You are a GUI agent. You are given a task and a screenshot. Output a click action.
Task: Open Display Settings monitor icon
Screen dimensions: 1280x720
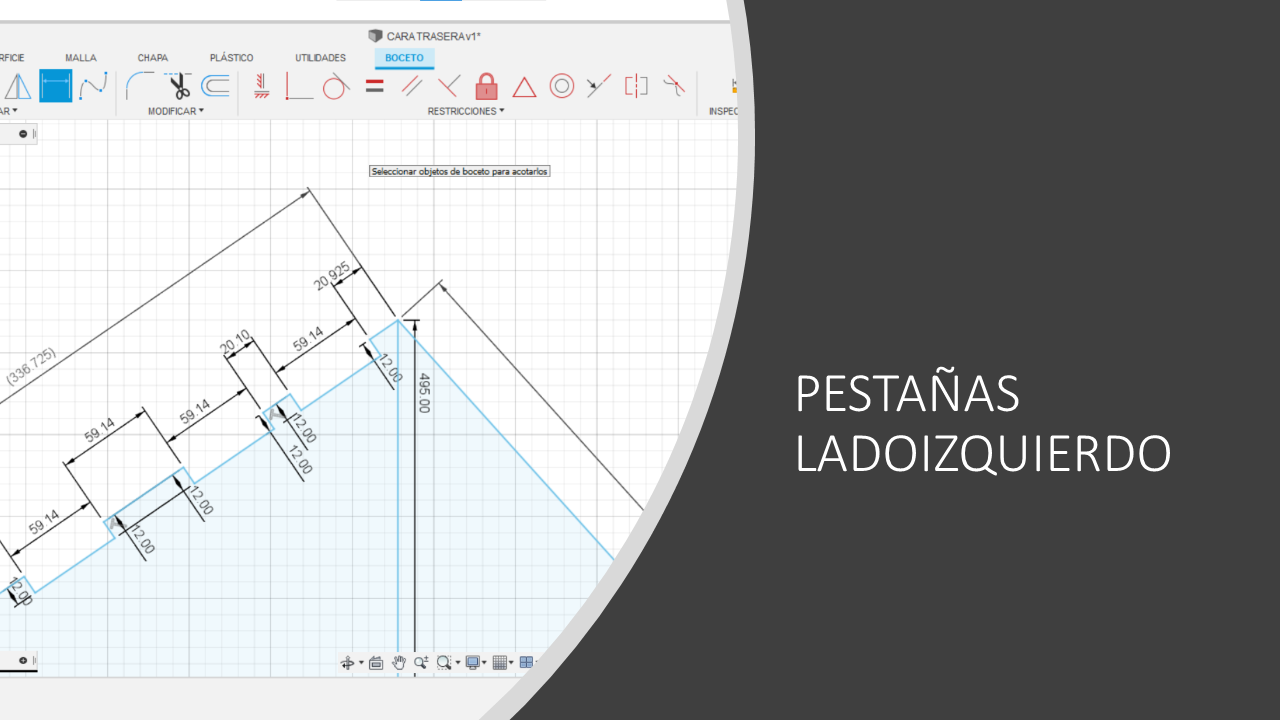point(473,662)
